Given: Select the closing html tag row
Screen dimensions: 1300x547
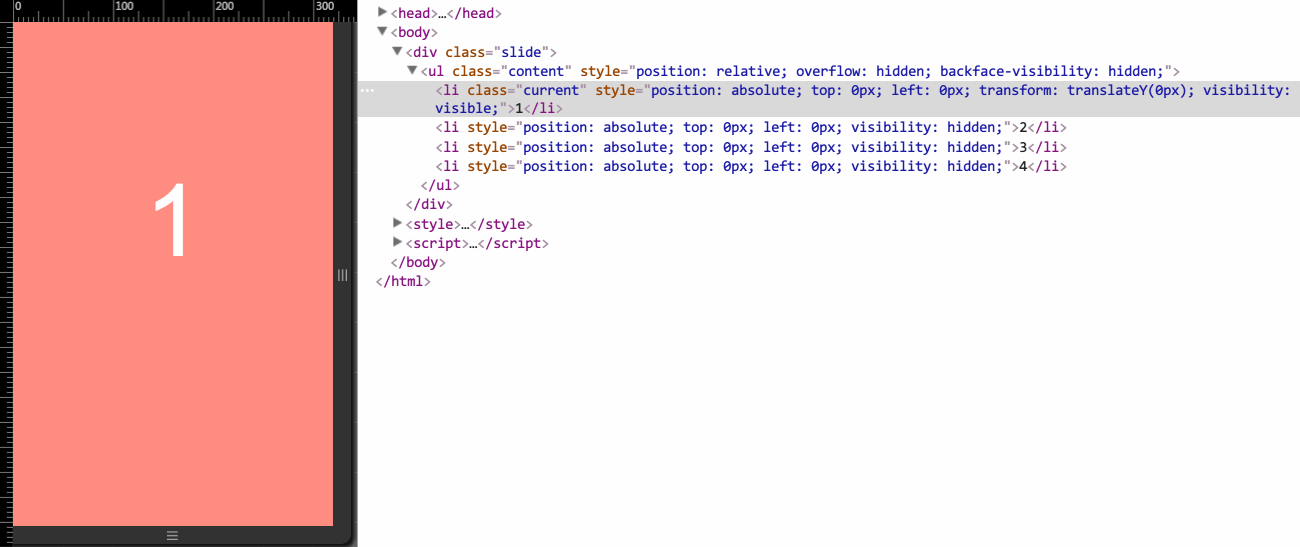Looking at the screenshot, I should (x=403, y=281).
